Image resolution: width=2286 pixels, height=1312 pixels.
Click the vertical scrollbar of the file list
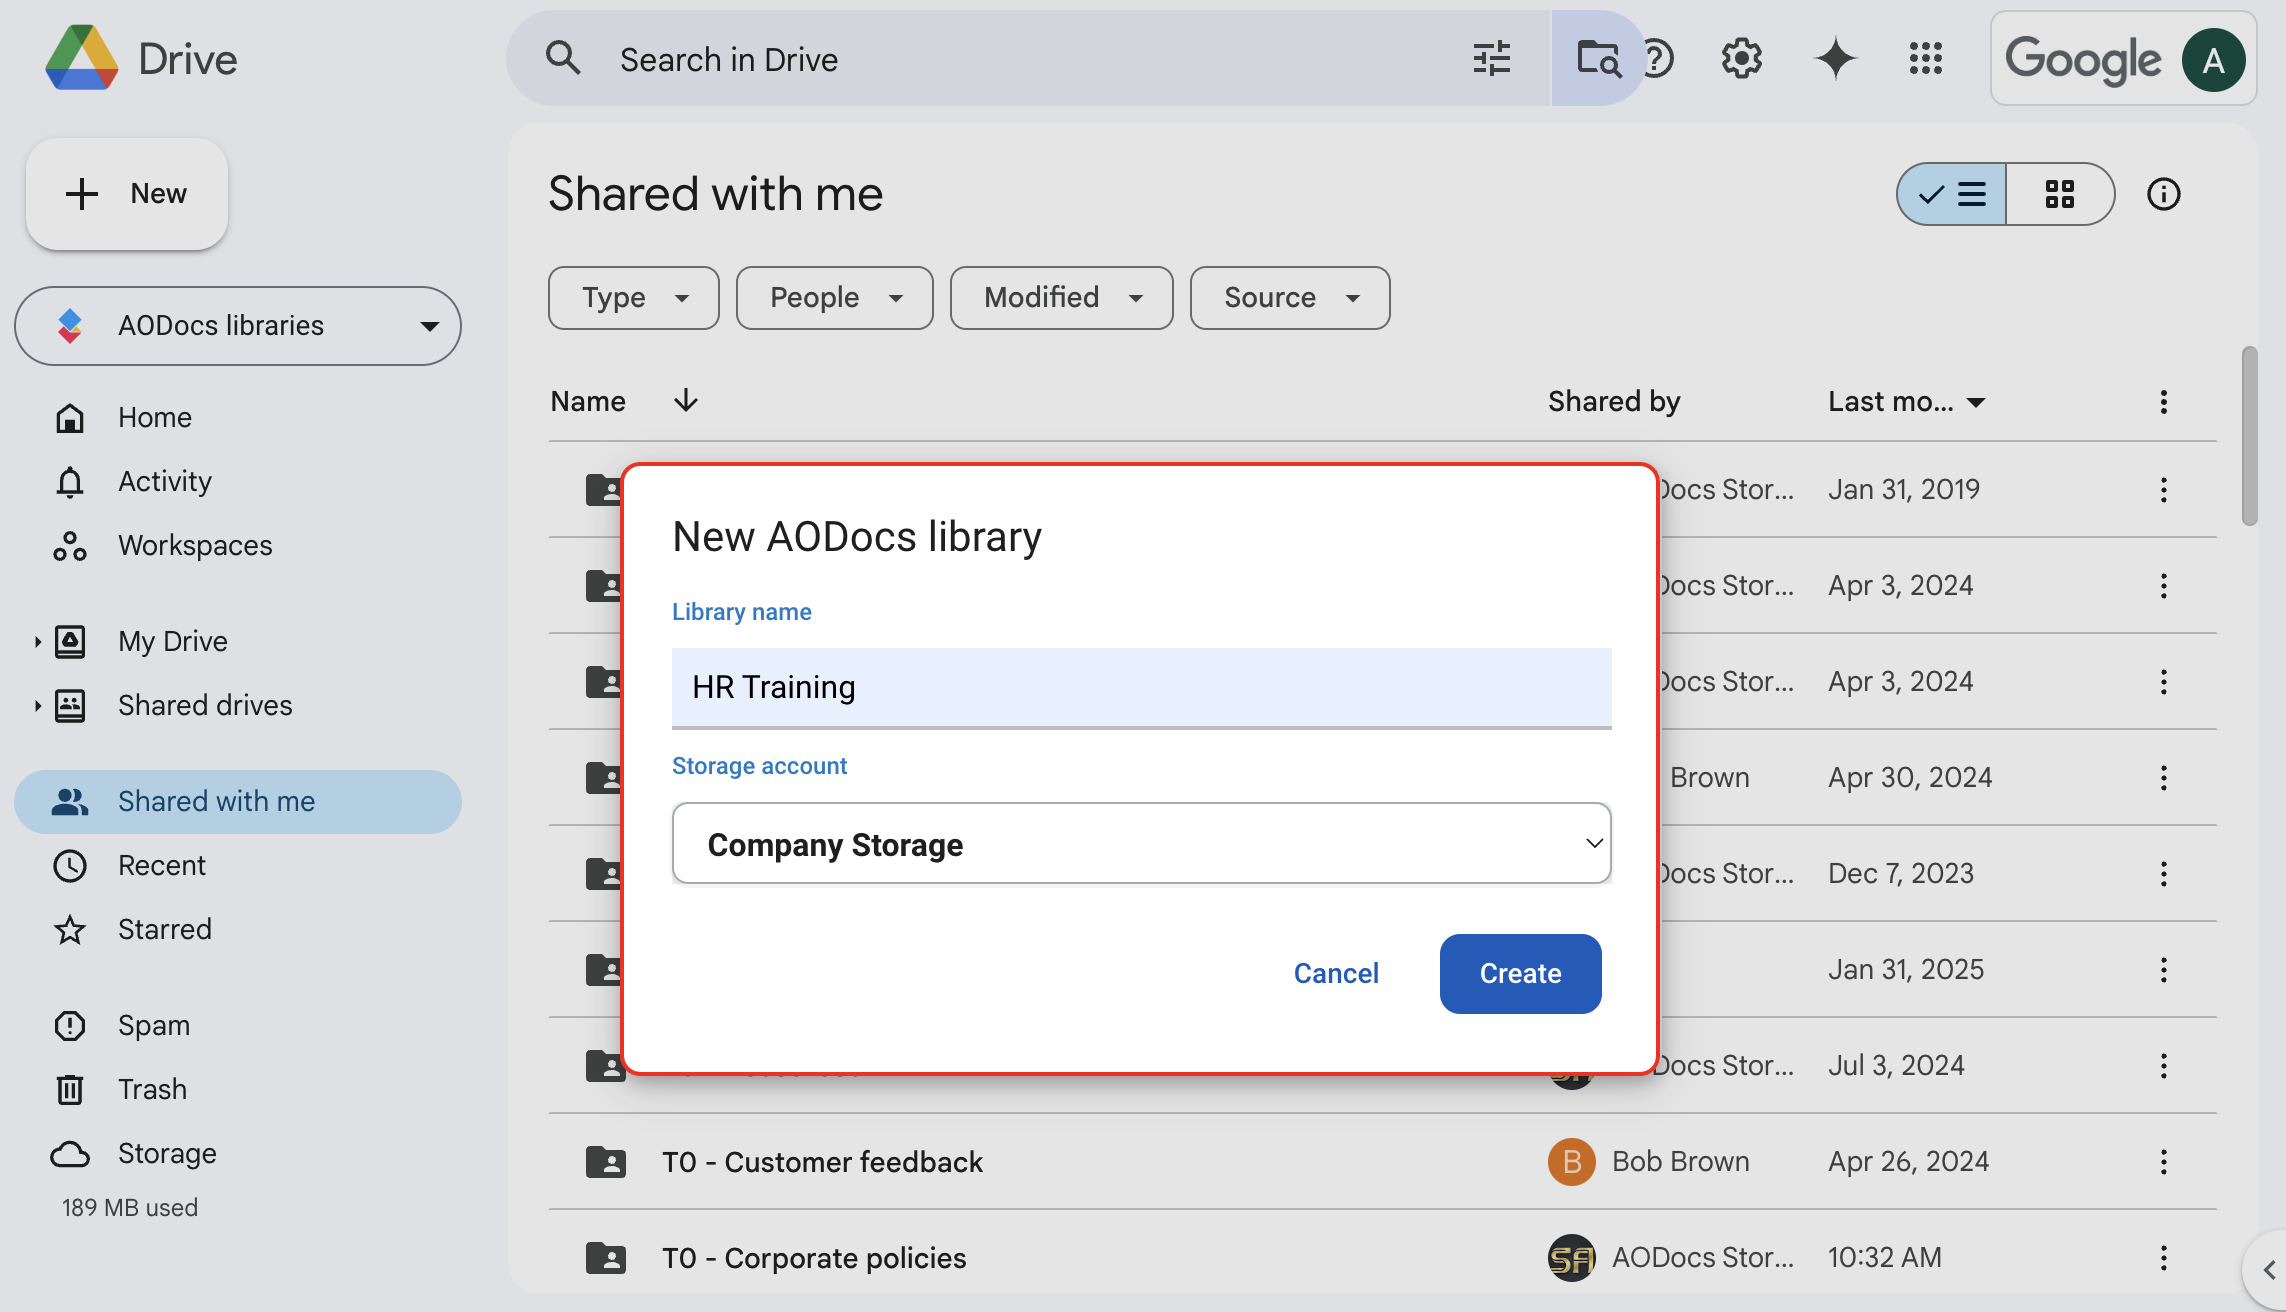point(2250,436)
